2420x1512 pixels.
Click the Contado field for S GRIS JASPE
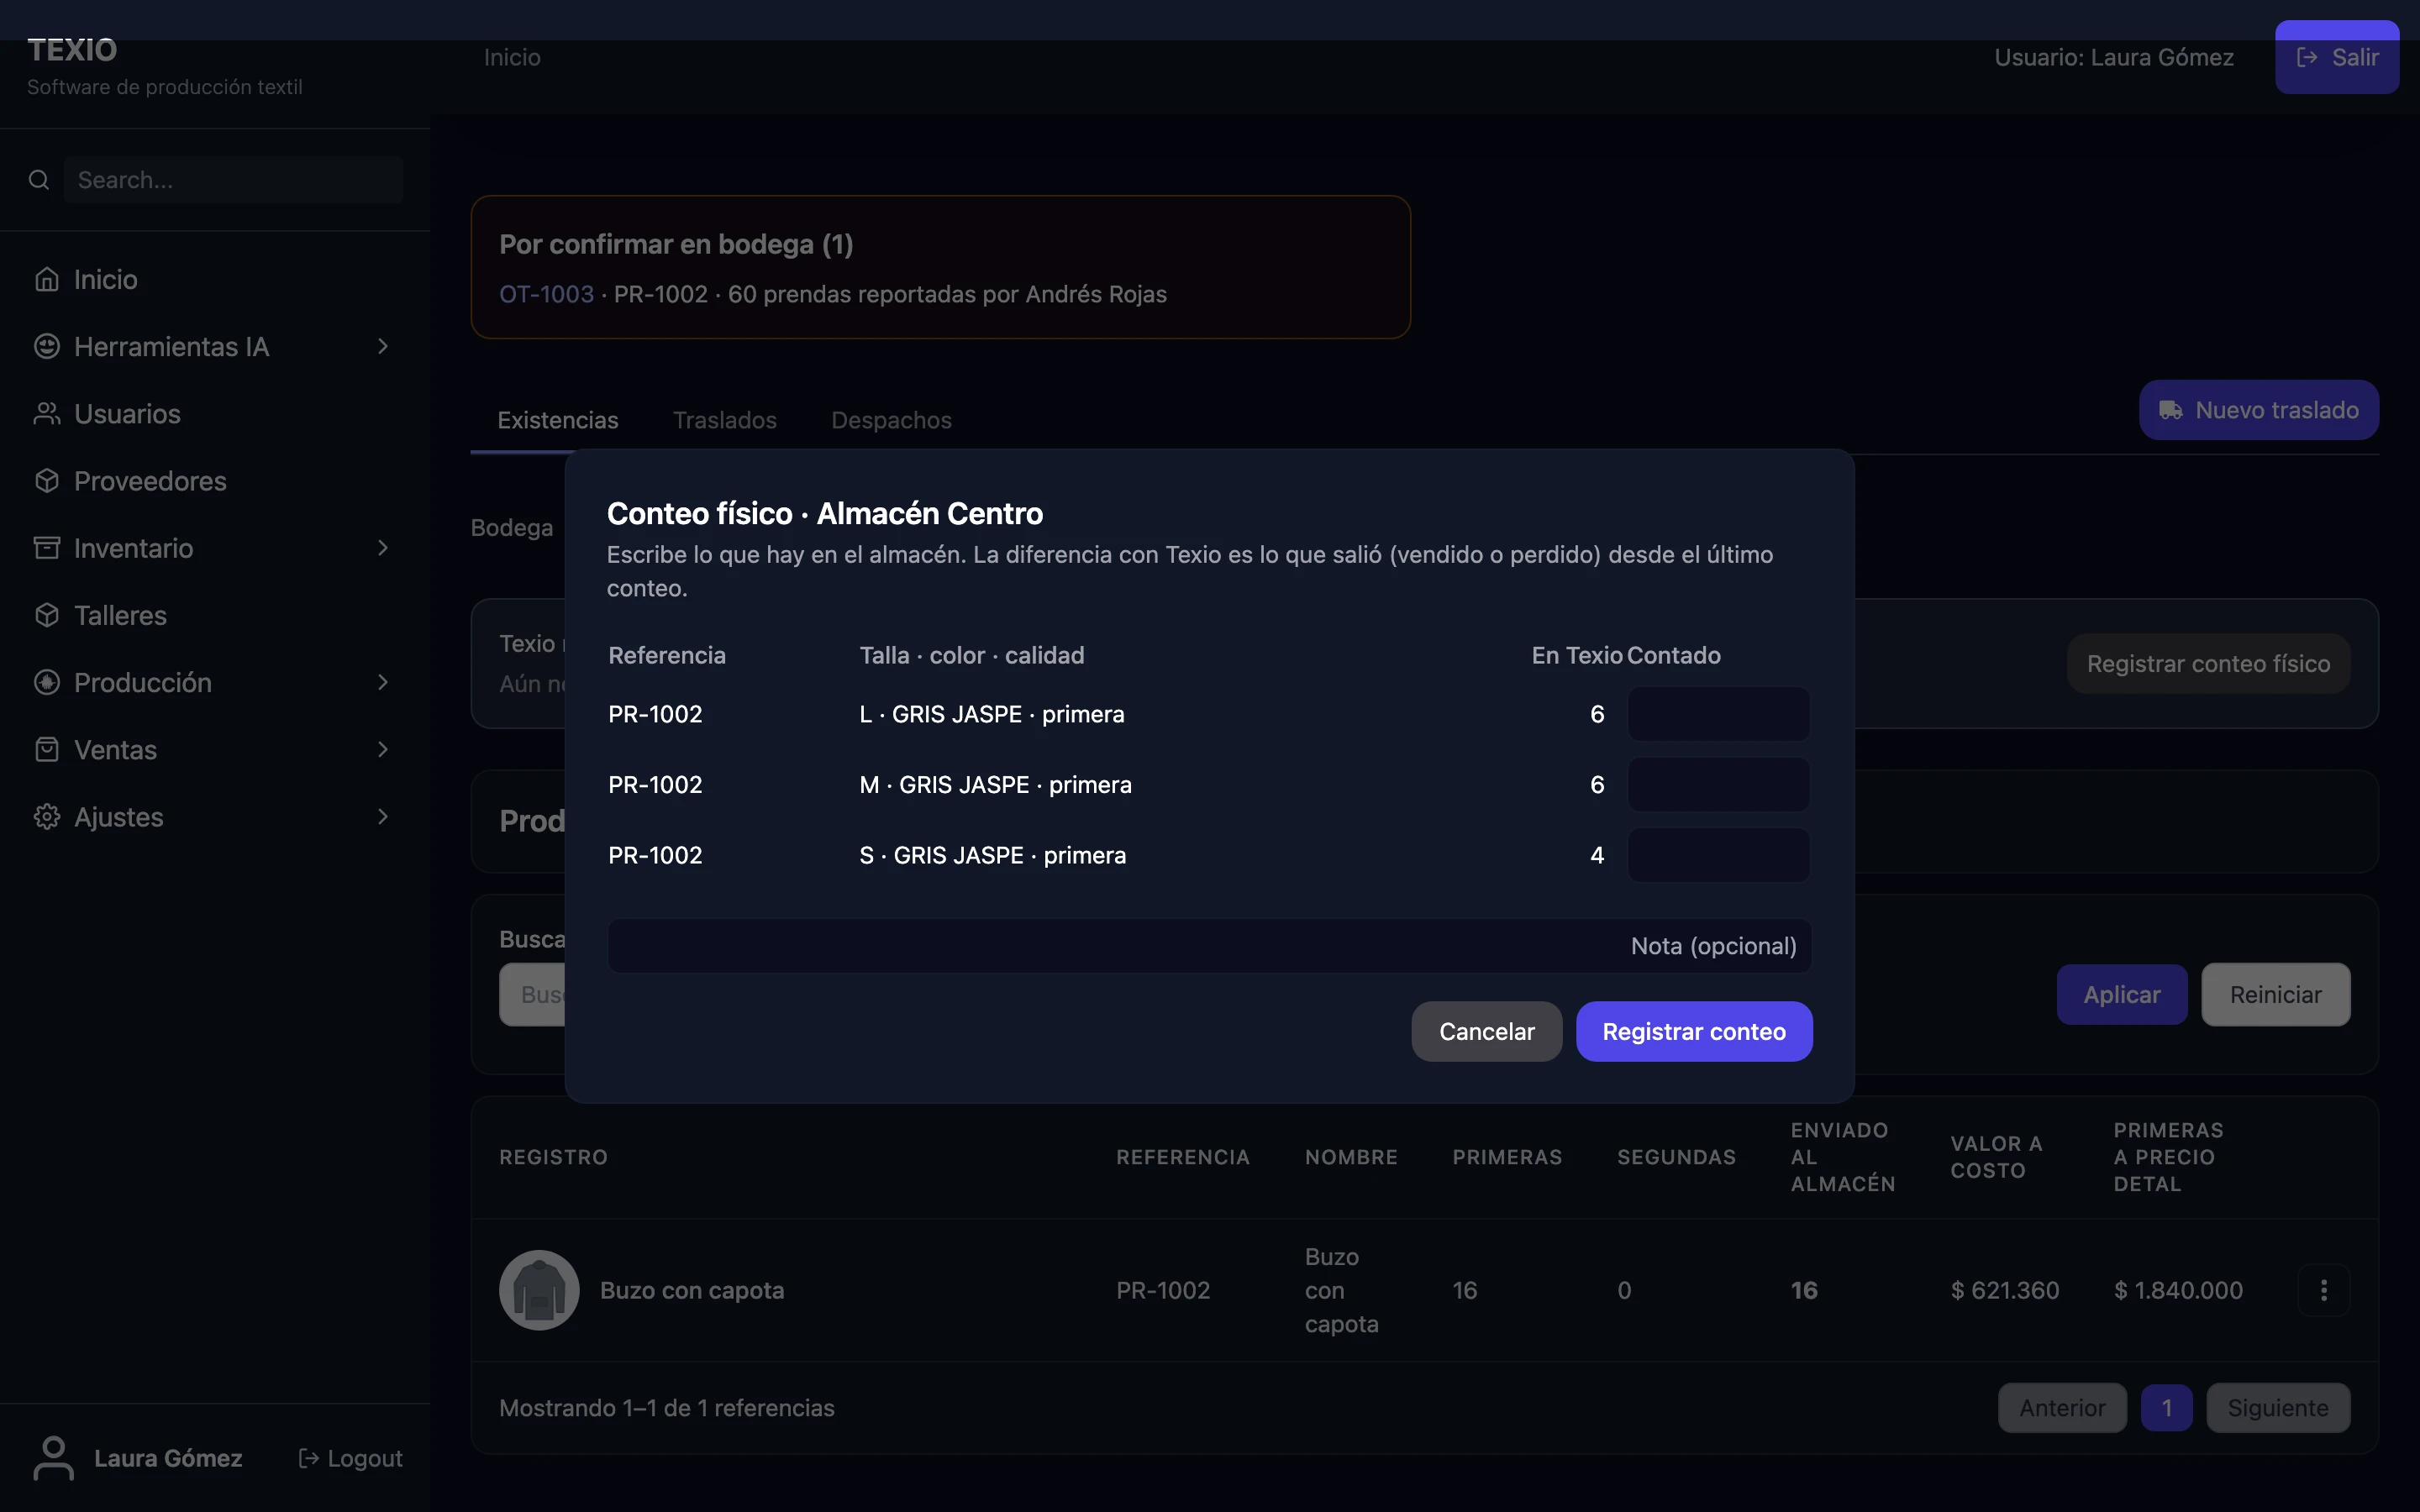click(x=1718, y=855)
